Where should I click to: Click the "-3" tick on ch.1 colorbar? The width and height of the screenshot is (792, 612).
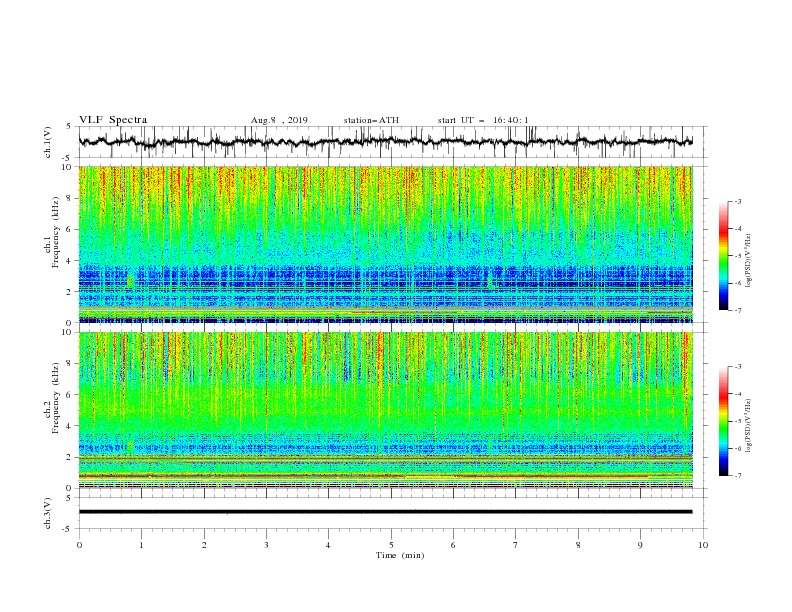[737, 201]
